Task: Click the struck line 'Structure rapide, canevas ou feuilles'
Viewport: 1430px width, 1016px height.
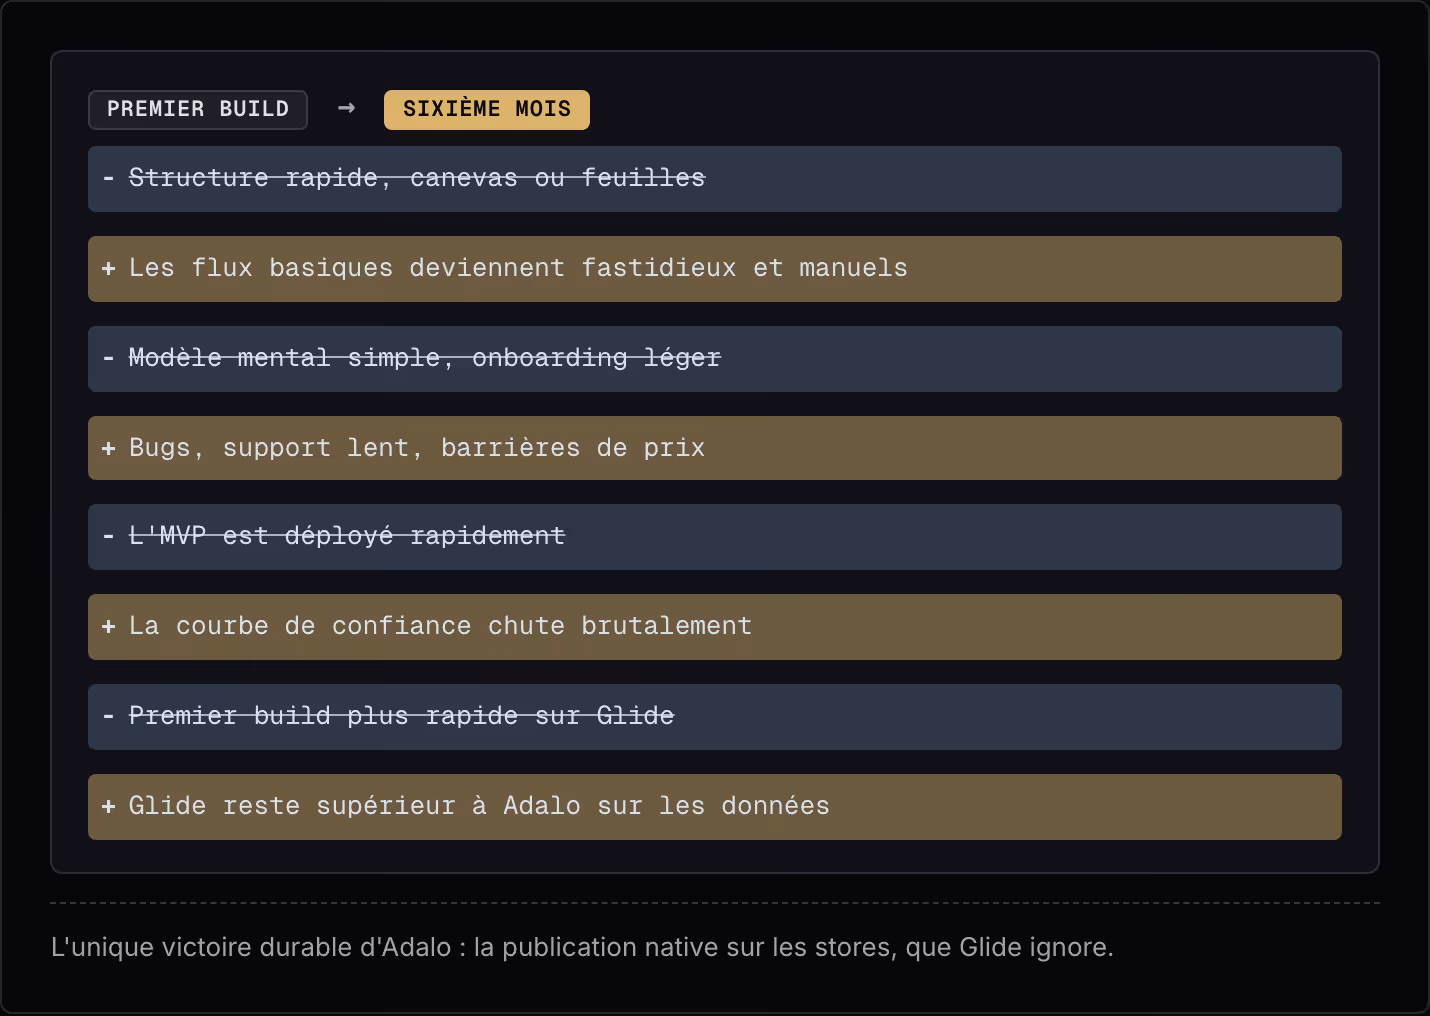Action: [715, 179]
